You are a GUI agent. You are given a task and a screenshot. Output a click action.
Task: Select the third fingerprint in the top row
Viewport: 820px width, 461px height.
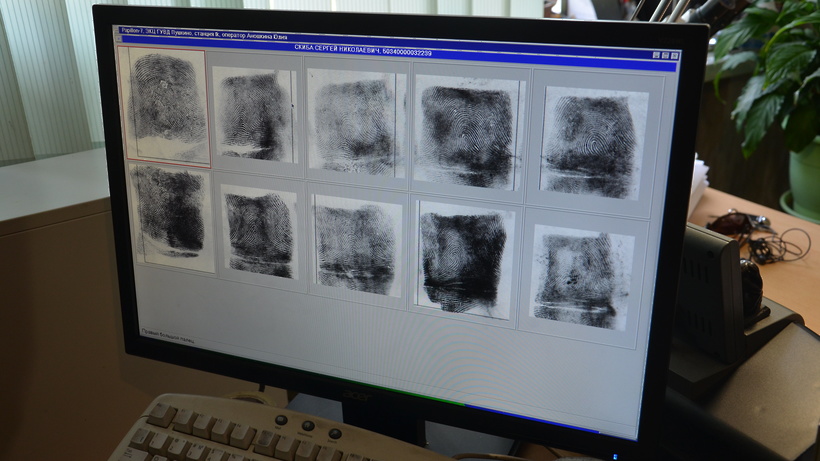click(x=355, y=124)
